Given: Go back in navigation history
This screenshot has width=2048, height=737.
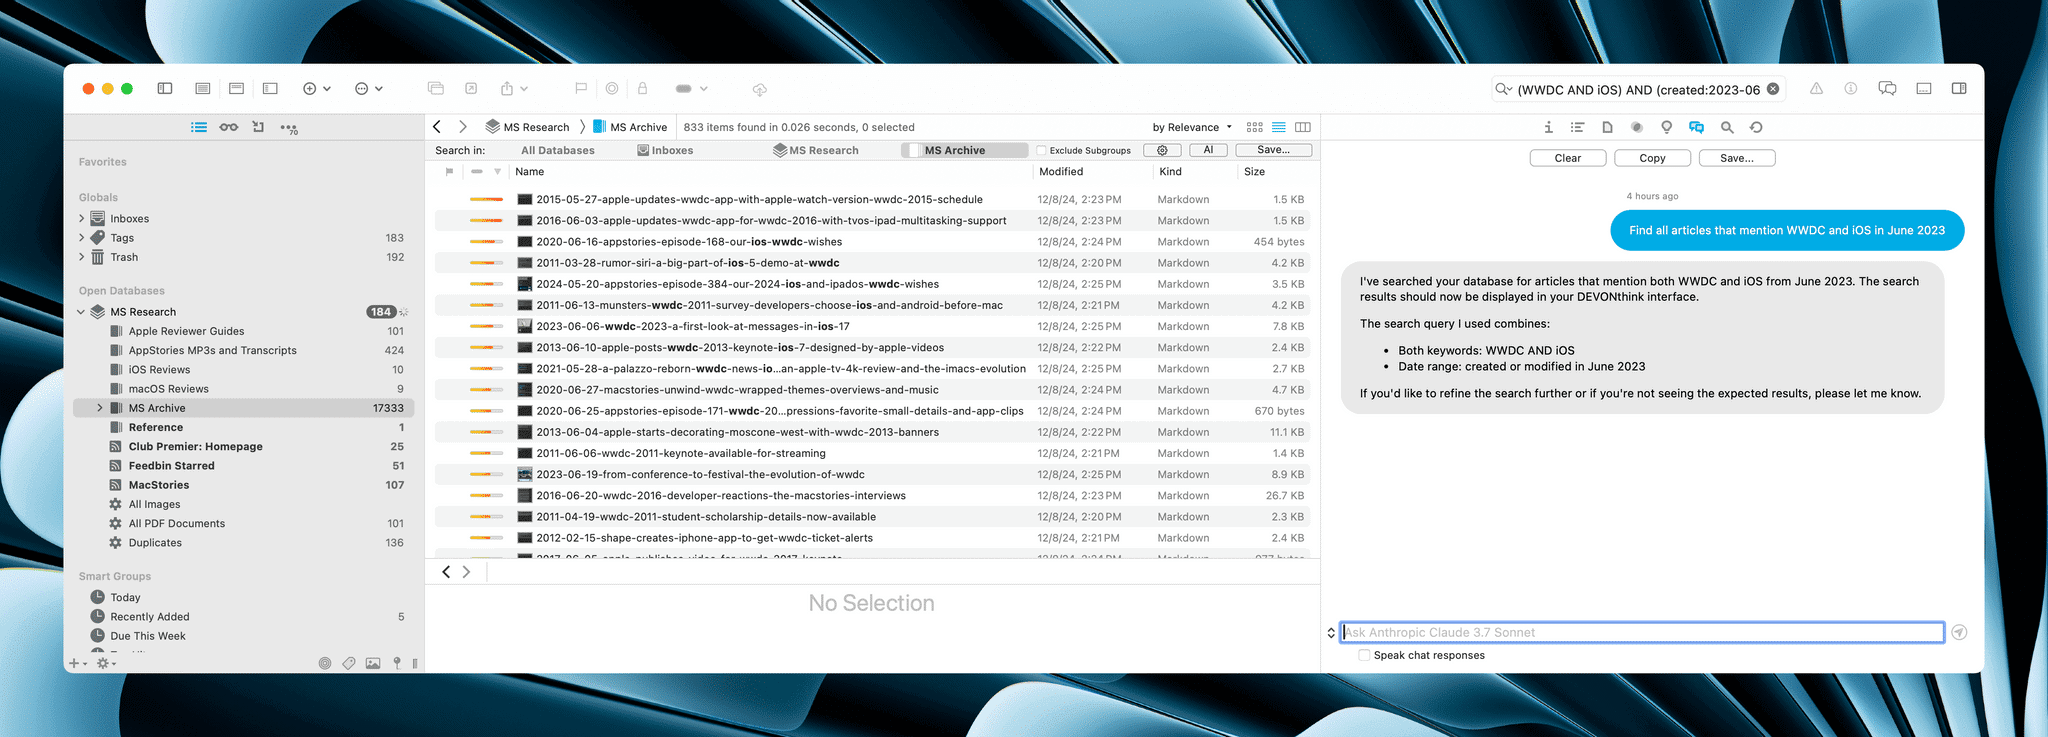Looking at the screenshot, I should 437,127.
